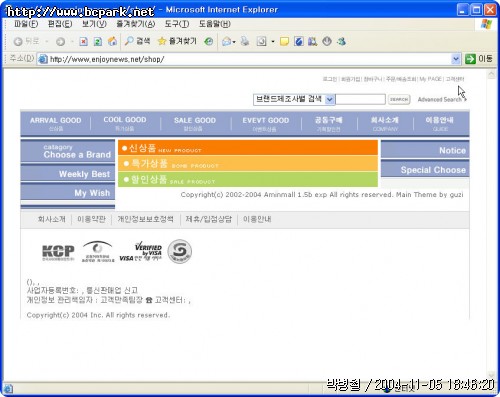
Task: Open the Advanced Search link
Action: click(442, 99)
